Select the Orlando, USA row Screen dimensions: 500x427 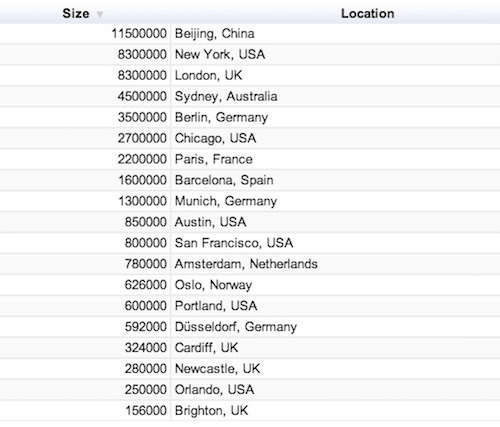pos(250,390)
